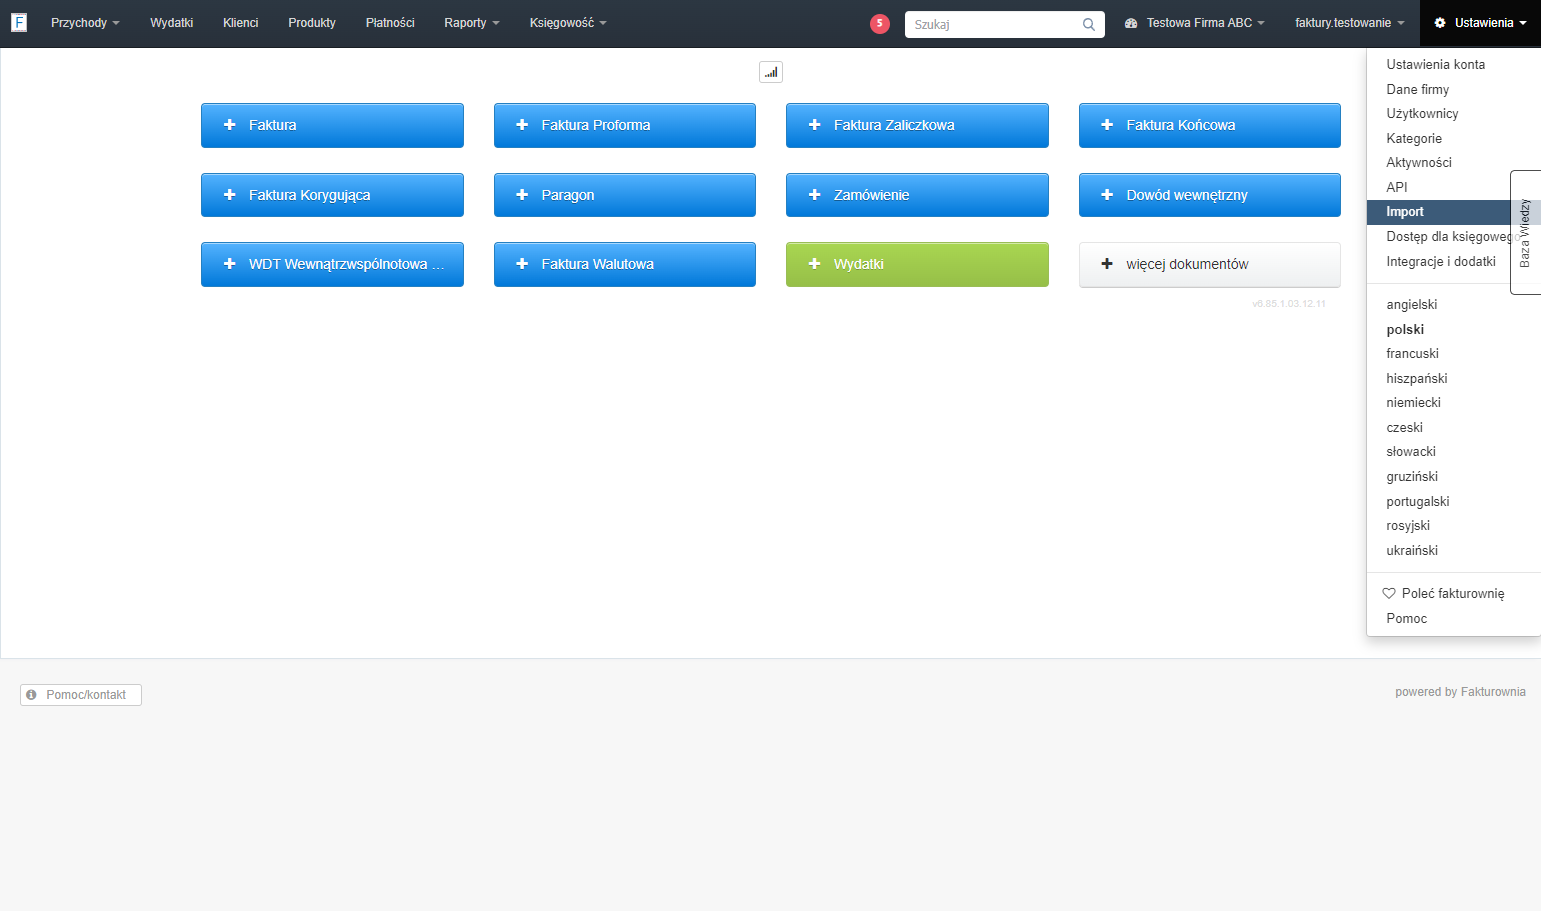Switch language to ukraiński
1541x911 pixels.
coord(1412,551)
